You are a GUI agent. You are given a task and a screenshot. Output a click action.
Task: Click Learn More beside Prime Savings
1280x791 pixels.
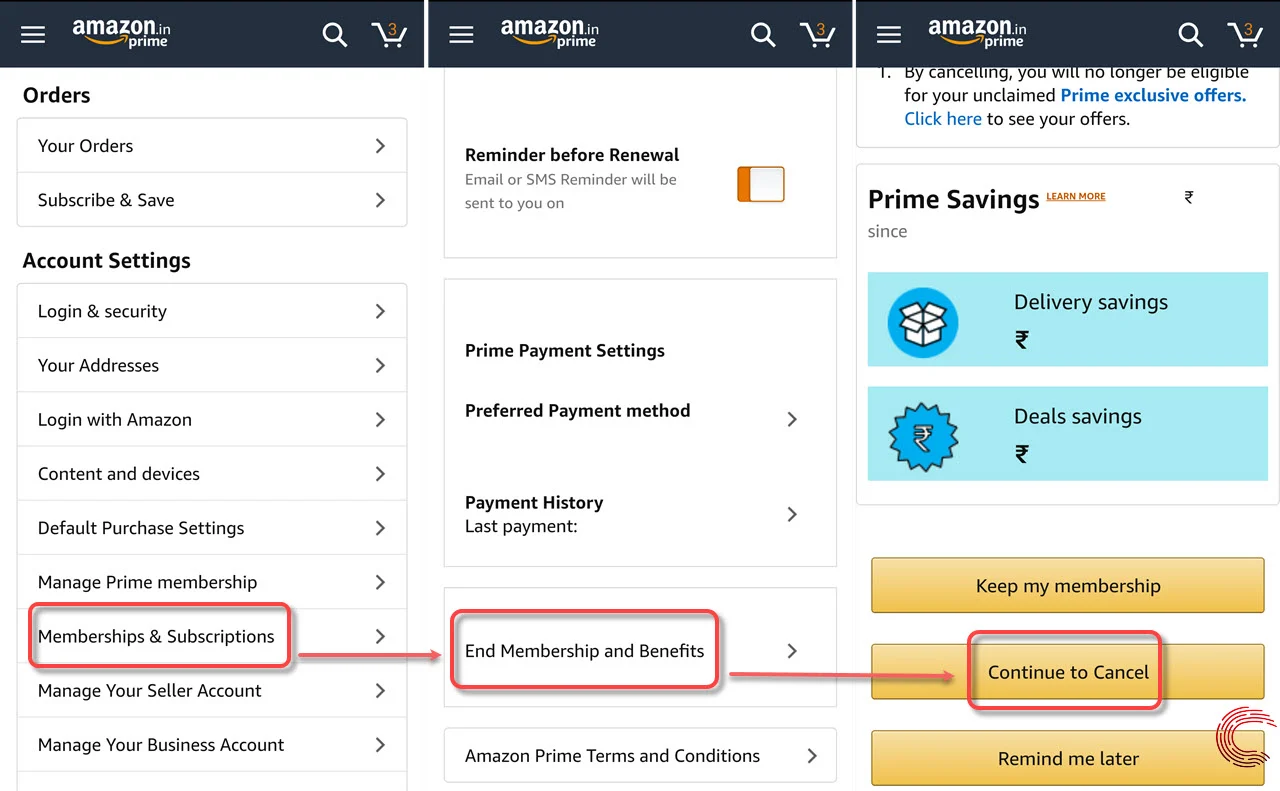(x=1075, y=197)
